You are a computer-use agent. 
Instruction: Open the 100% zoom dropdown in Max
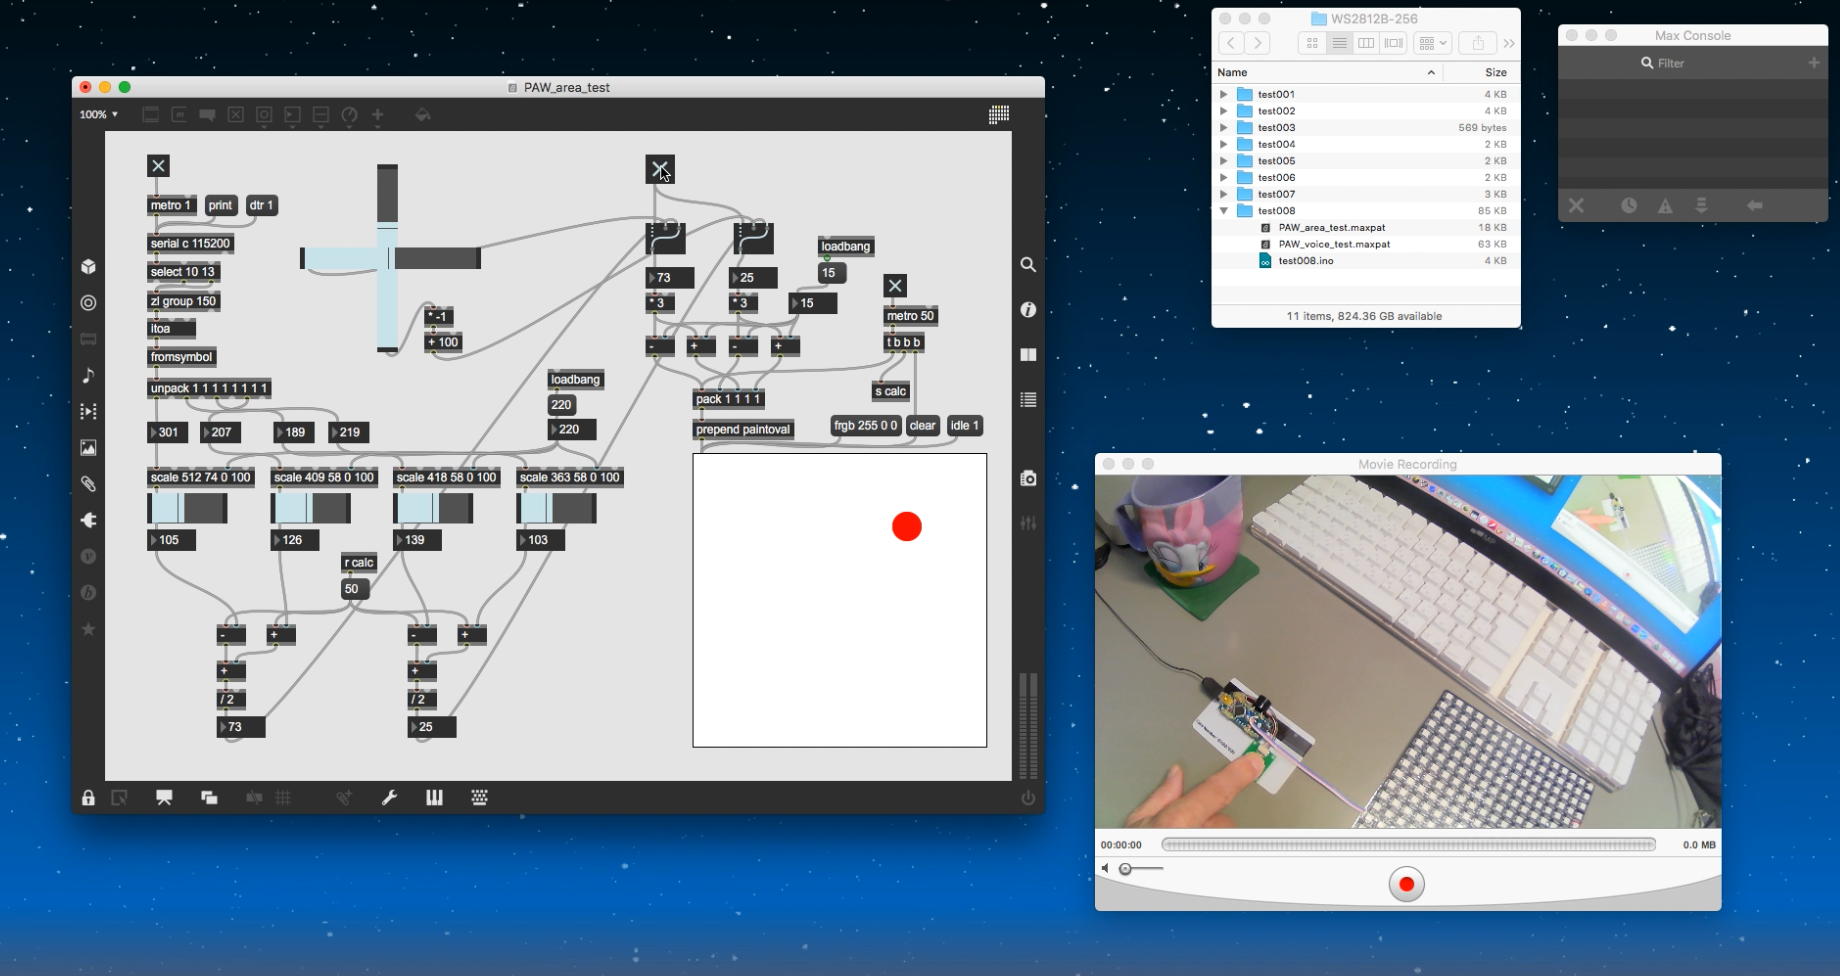[99, 115]
